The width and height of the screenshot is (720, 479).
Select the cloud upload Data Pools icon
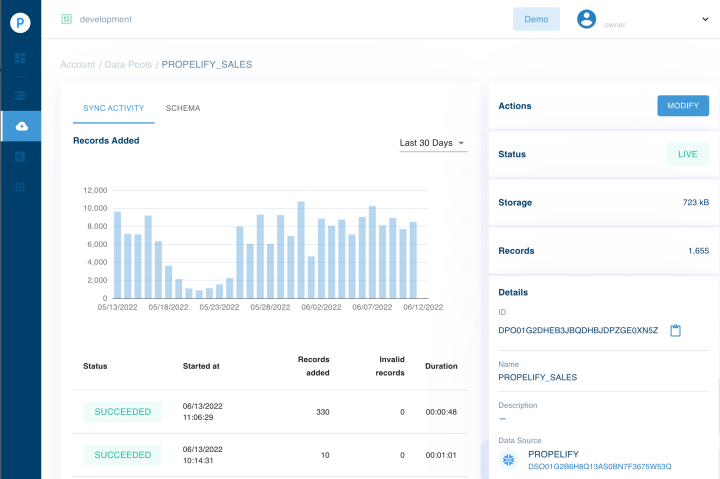[22, 126]
